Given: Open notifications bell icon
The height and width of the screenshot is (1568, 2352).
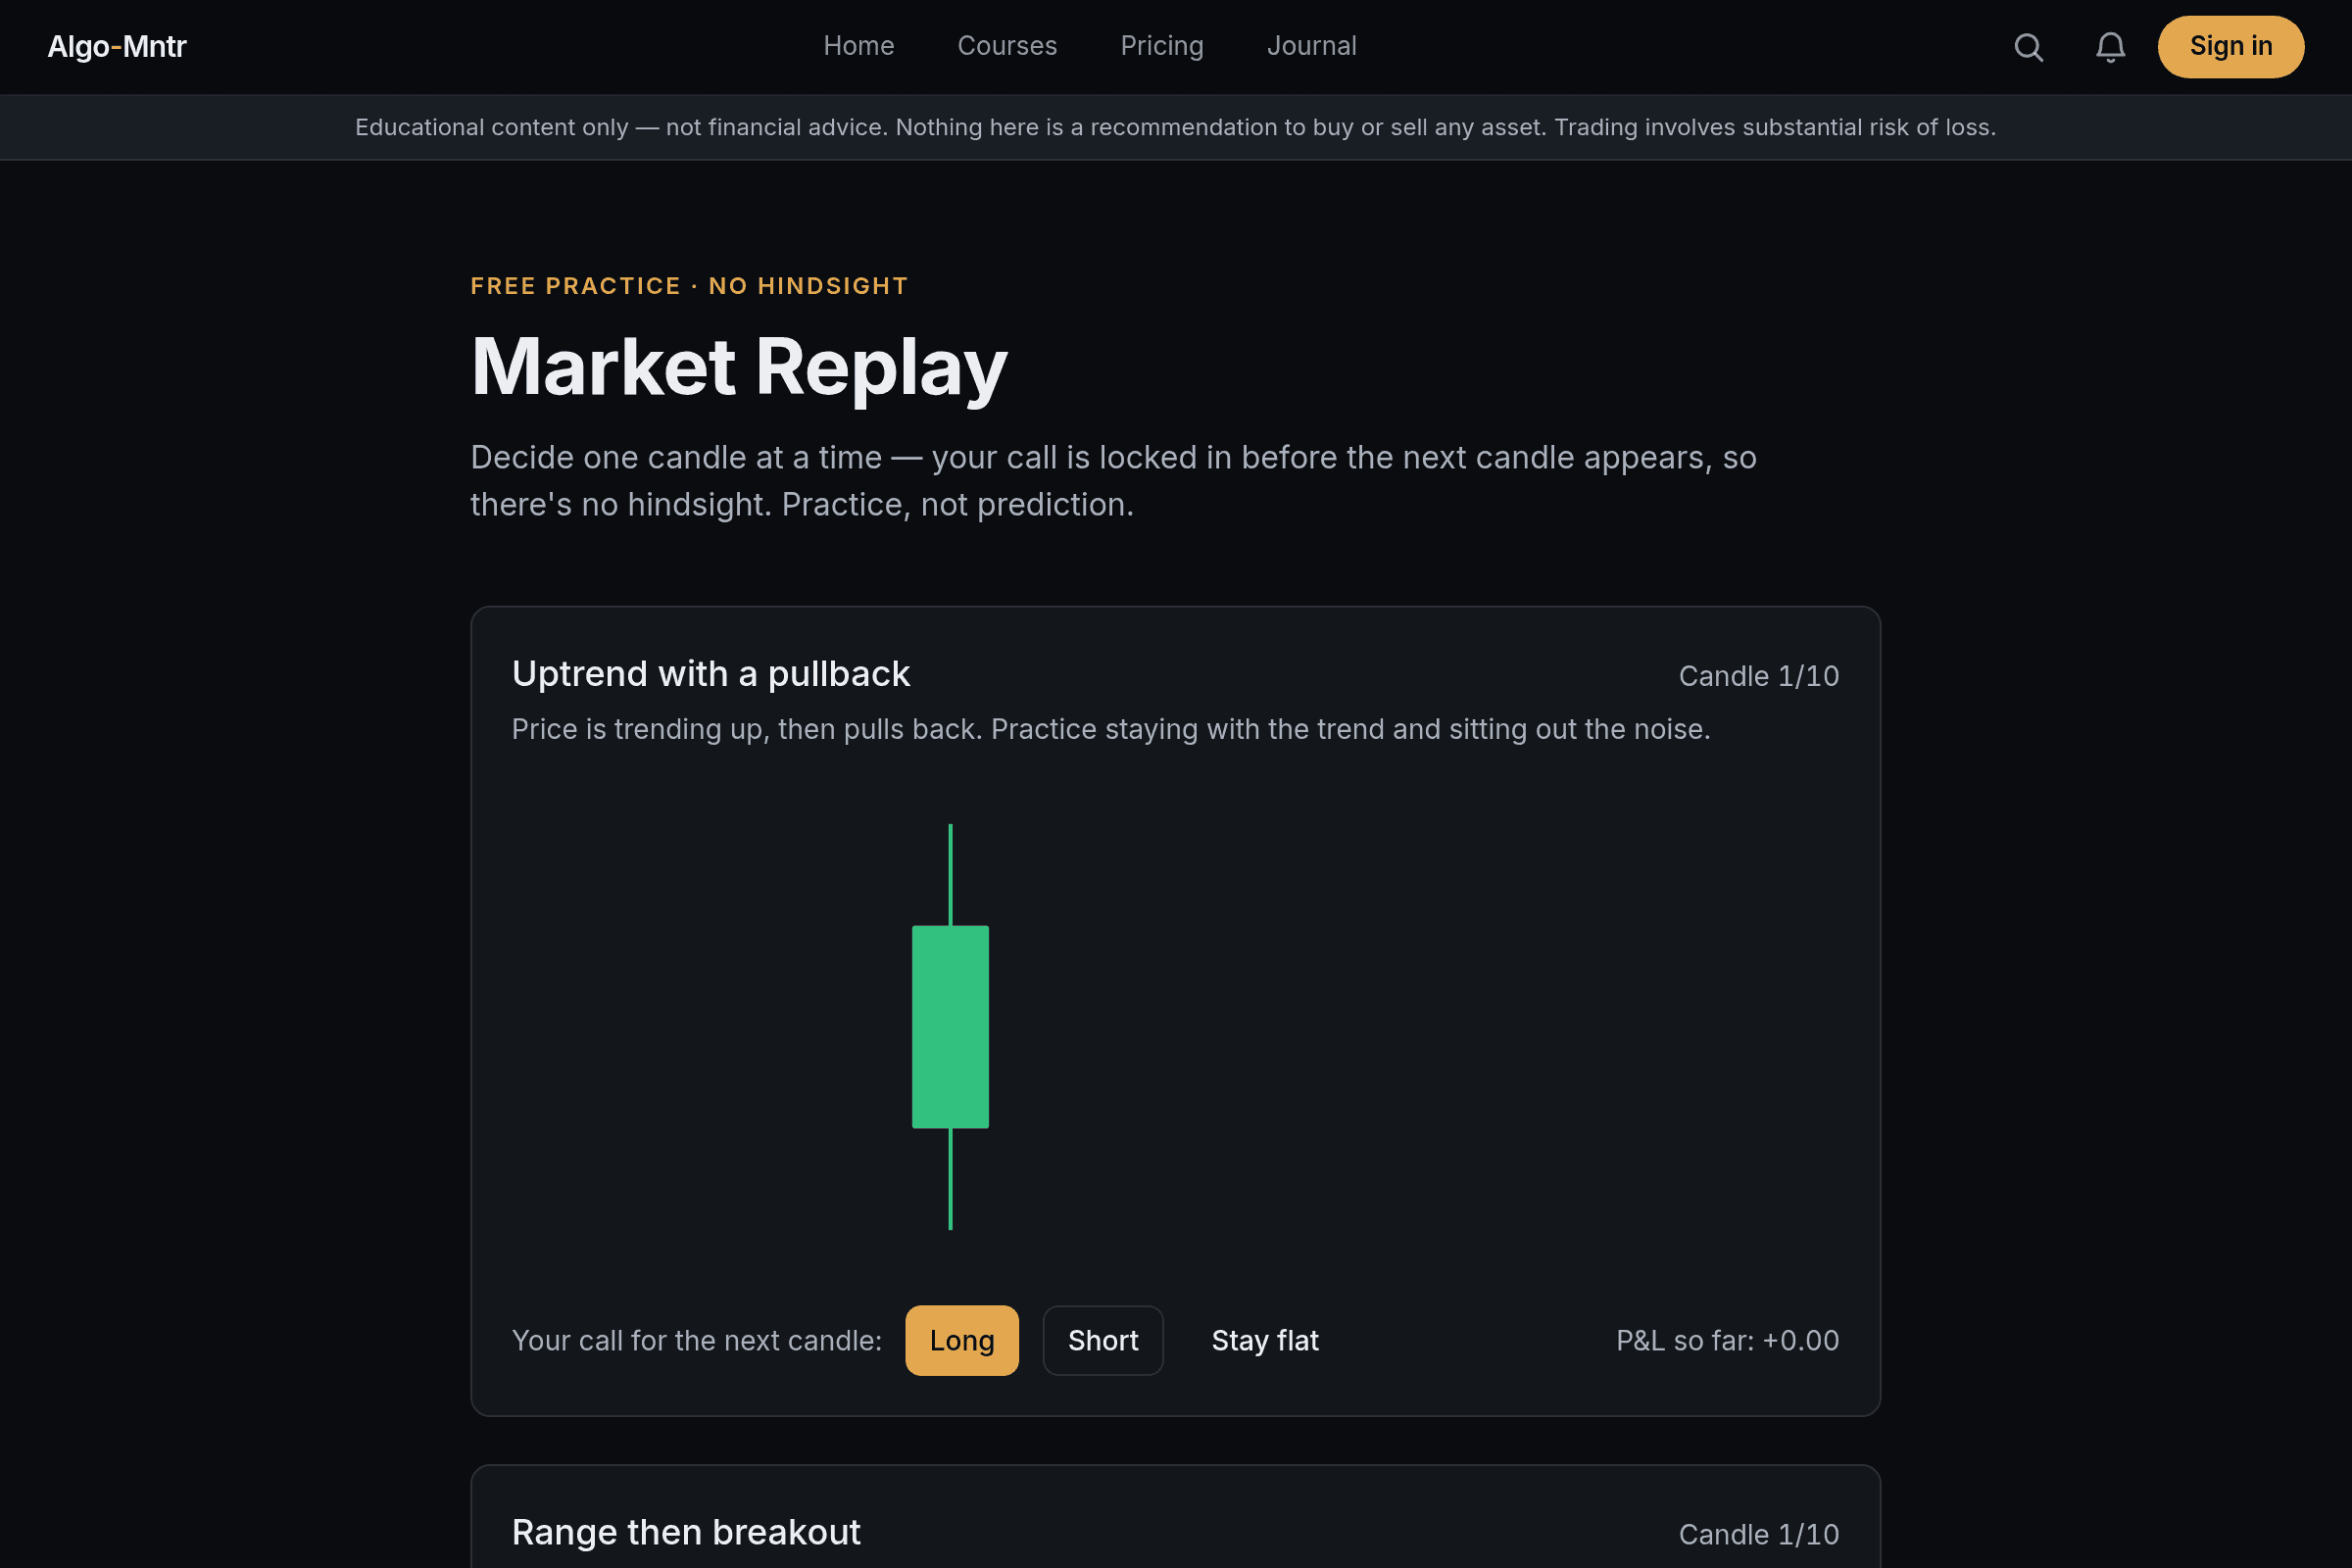Looking at the screenshot, I should [2110, 47].
